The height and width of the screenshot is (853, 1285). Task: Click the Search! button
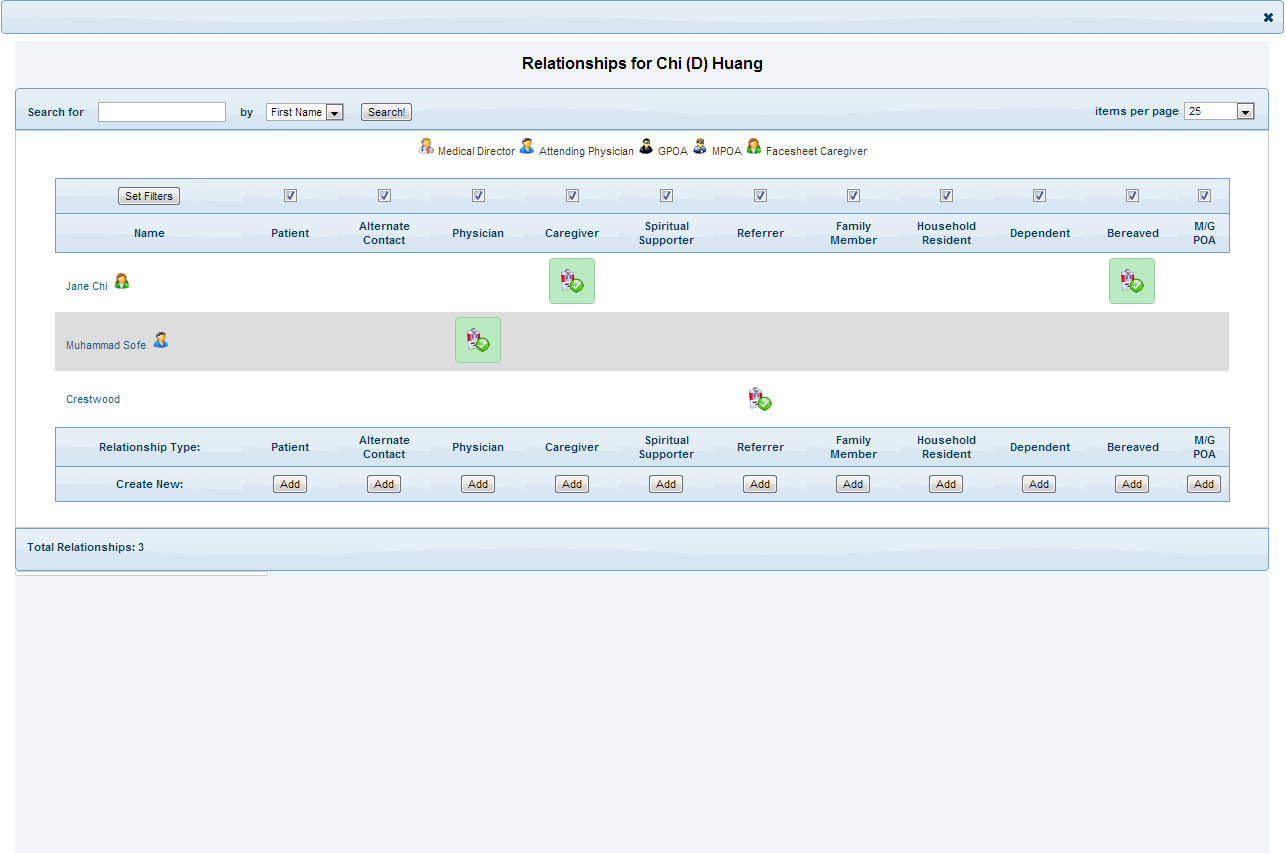click(x=386, y=112)
